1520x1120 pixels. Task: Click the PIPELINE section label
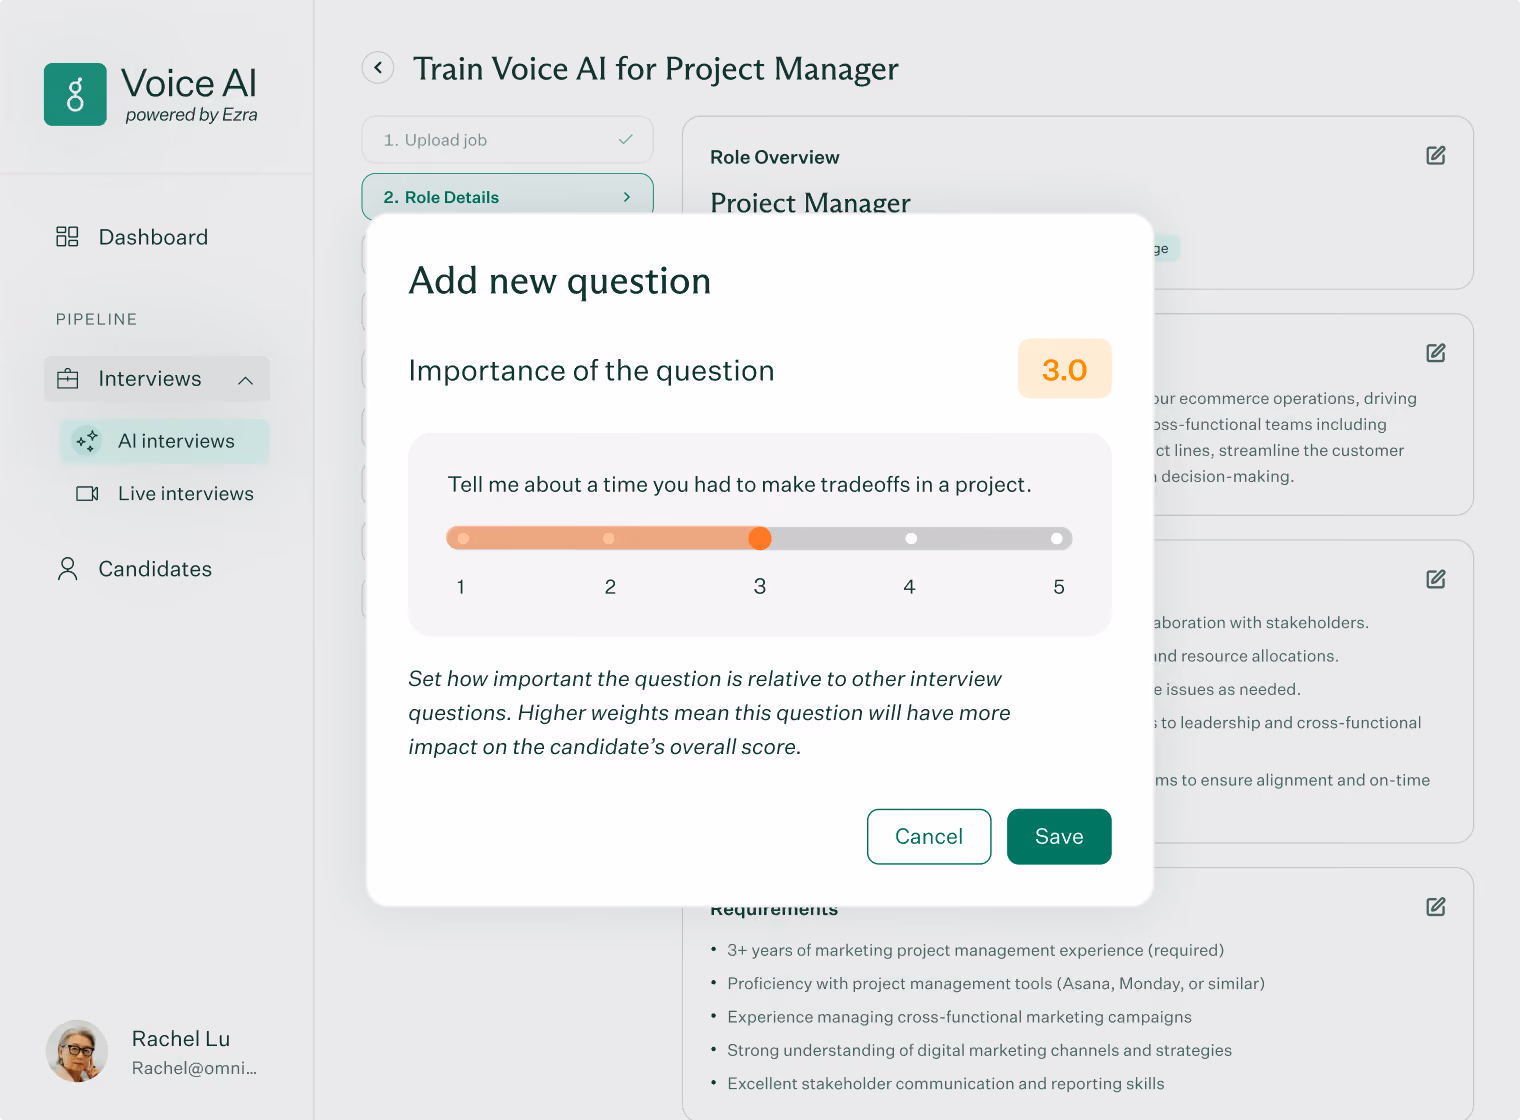97,319
